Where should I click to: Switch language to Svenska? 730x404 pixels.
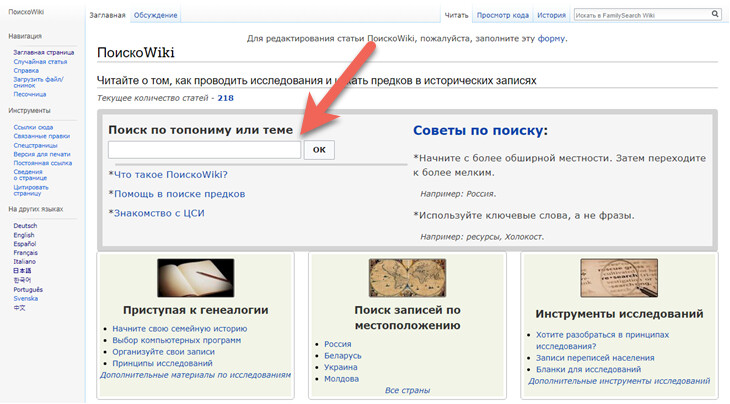tap(26, 298)
